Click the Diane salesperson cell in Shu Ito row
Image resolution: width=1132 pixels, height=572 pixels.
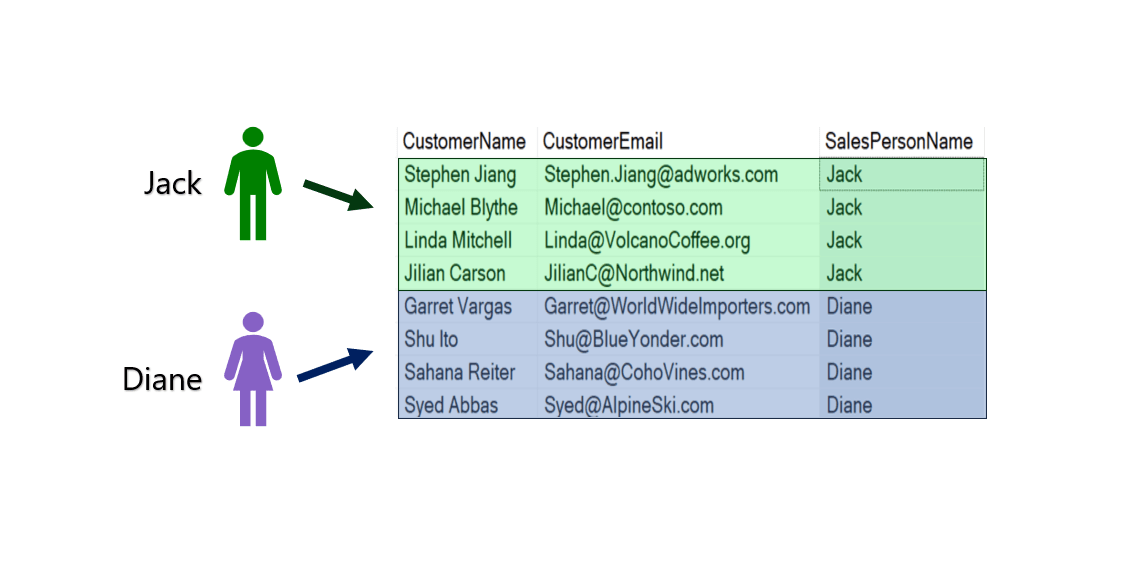902,339
